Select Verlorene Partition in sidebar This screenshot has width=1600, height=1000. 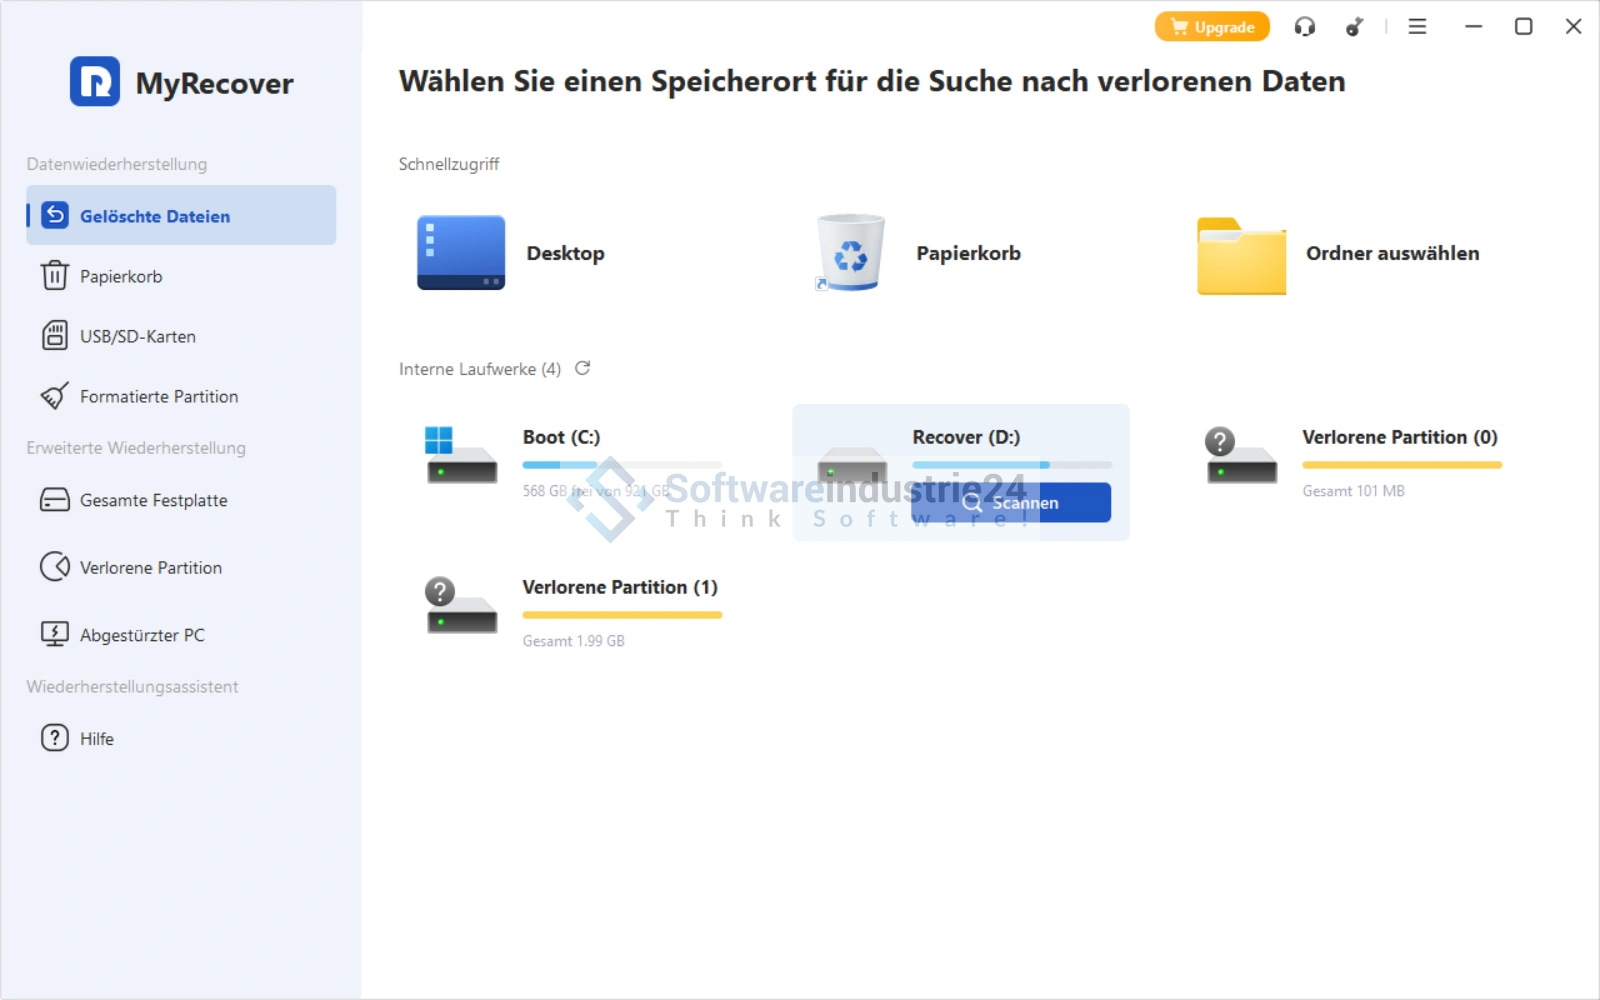point(150,568)
